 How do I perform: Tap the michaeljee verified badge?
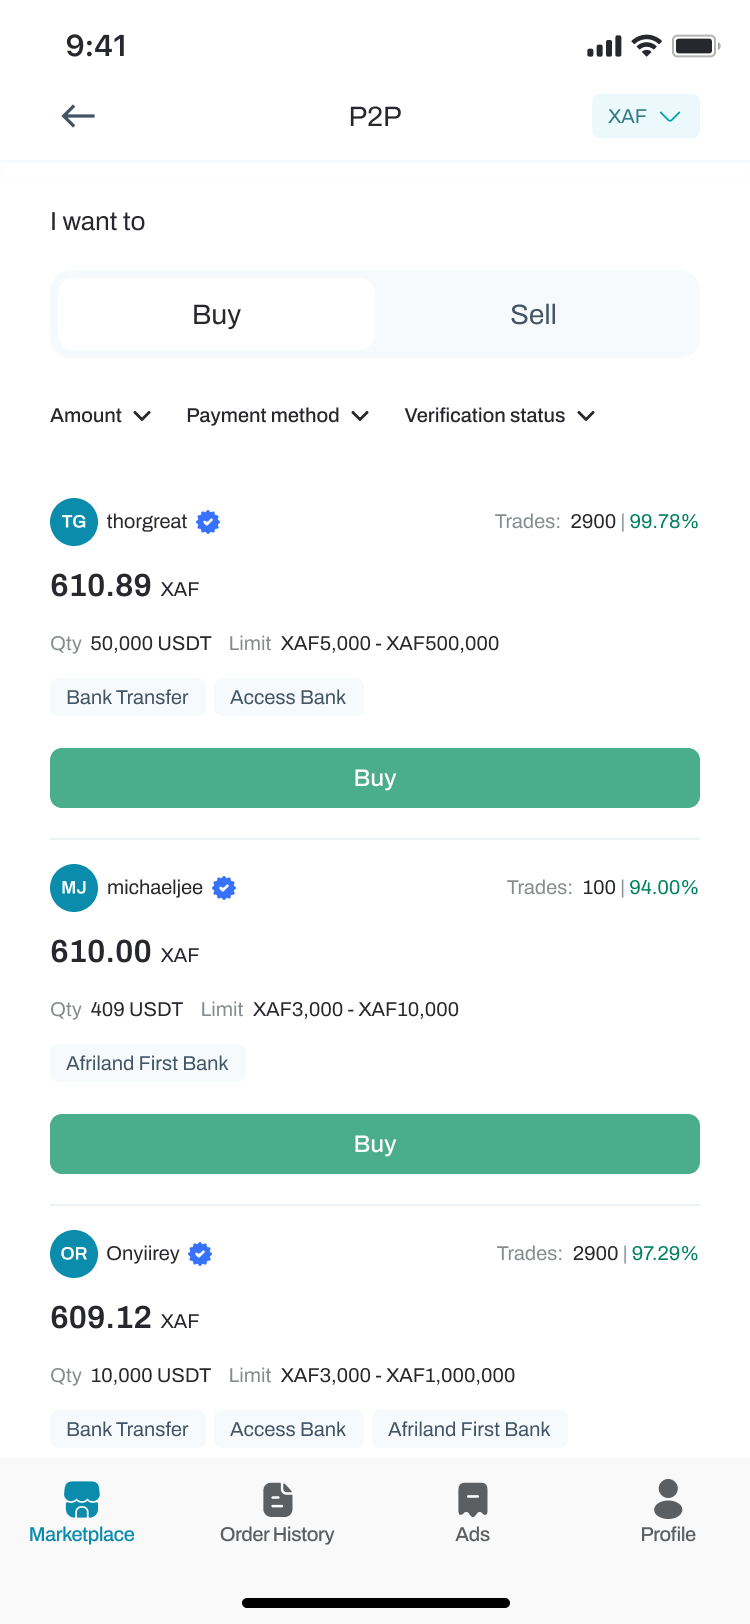(224, 888)
